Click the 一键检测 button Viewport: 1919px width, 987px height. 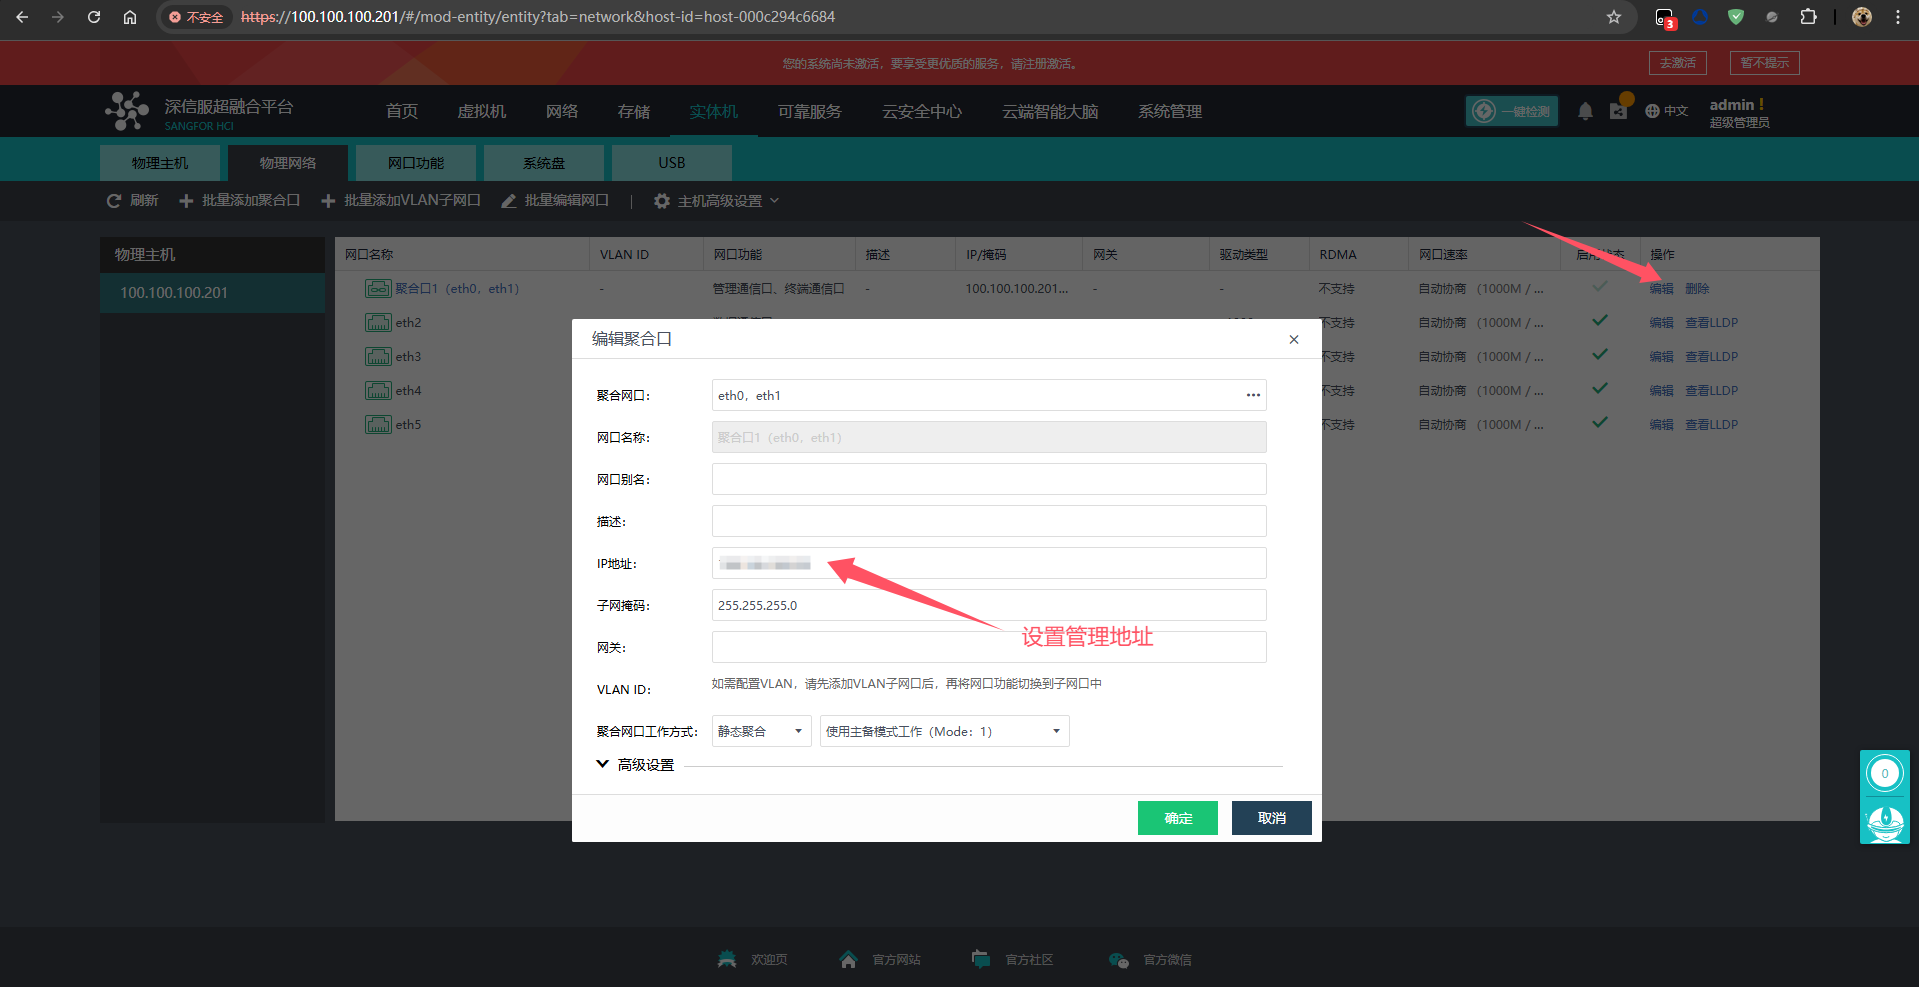pyautogui.click(x=1512, y=111)
